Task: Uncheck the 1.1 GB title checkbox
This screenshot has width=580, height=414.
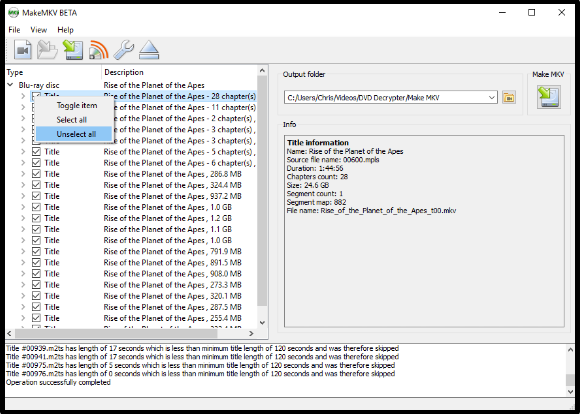Action: [36, 229]
